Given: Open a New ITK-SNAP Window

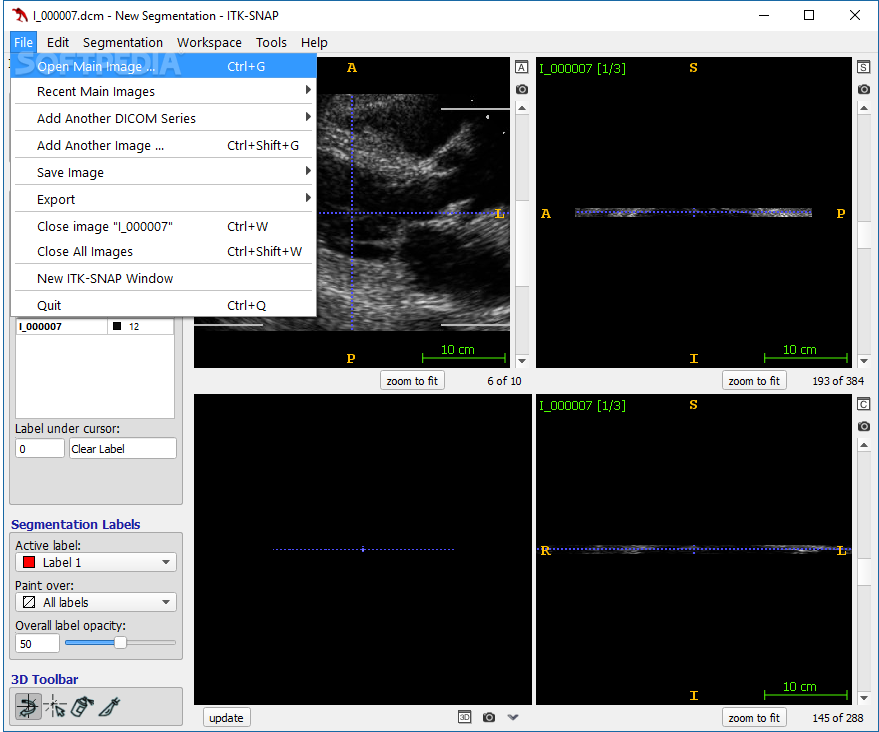Looking at the screenshot, I should (x=163, y=279).
